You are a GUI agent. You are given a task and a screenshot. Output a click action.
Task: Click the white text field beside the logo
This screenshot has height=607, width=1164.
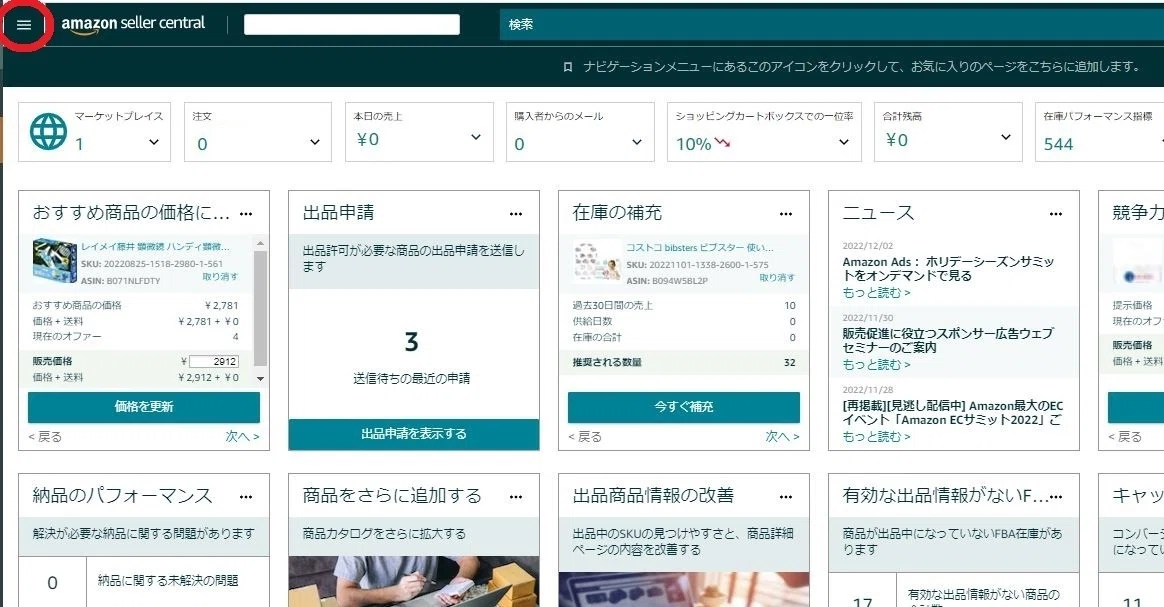[x=352, y=24]
